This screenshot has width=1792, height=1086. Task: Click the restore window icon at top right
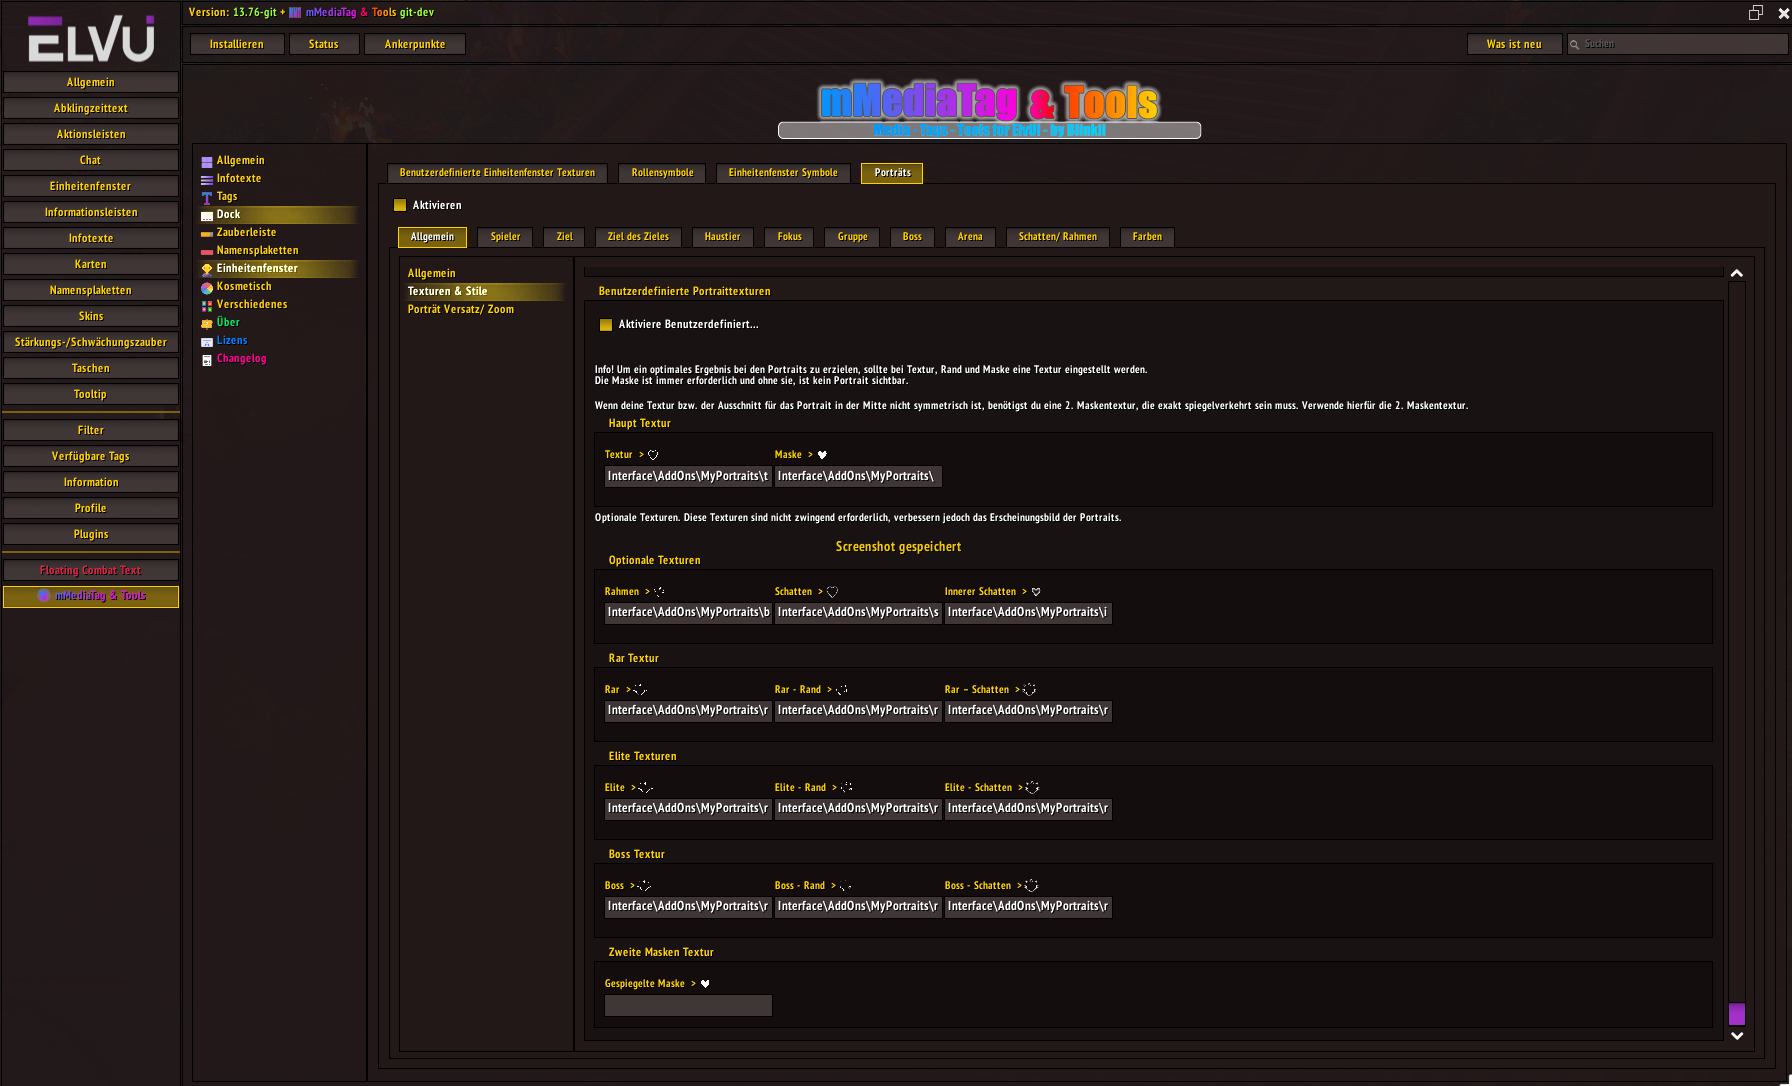pyautogui.click(x=1755, y=13)
